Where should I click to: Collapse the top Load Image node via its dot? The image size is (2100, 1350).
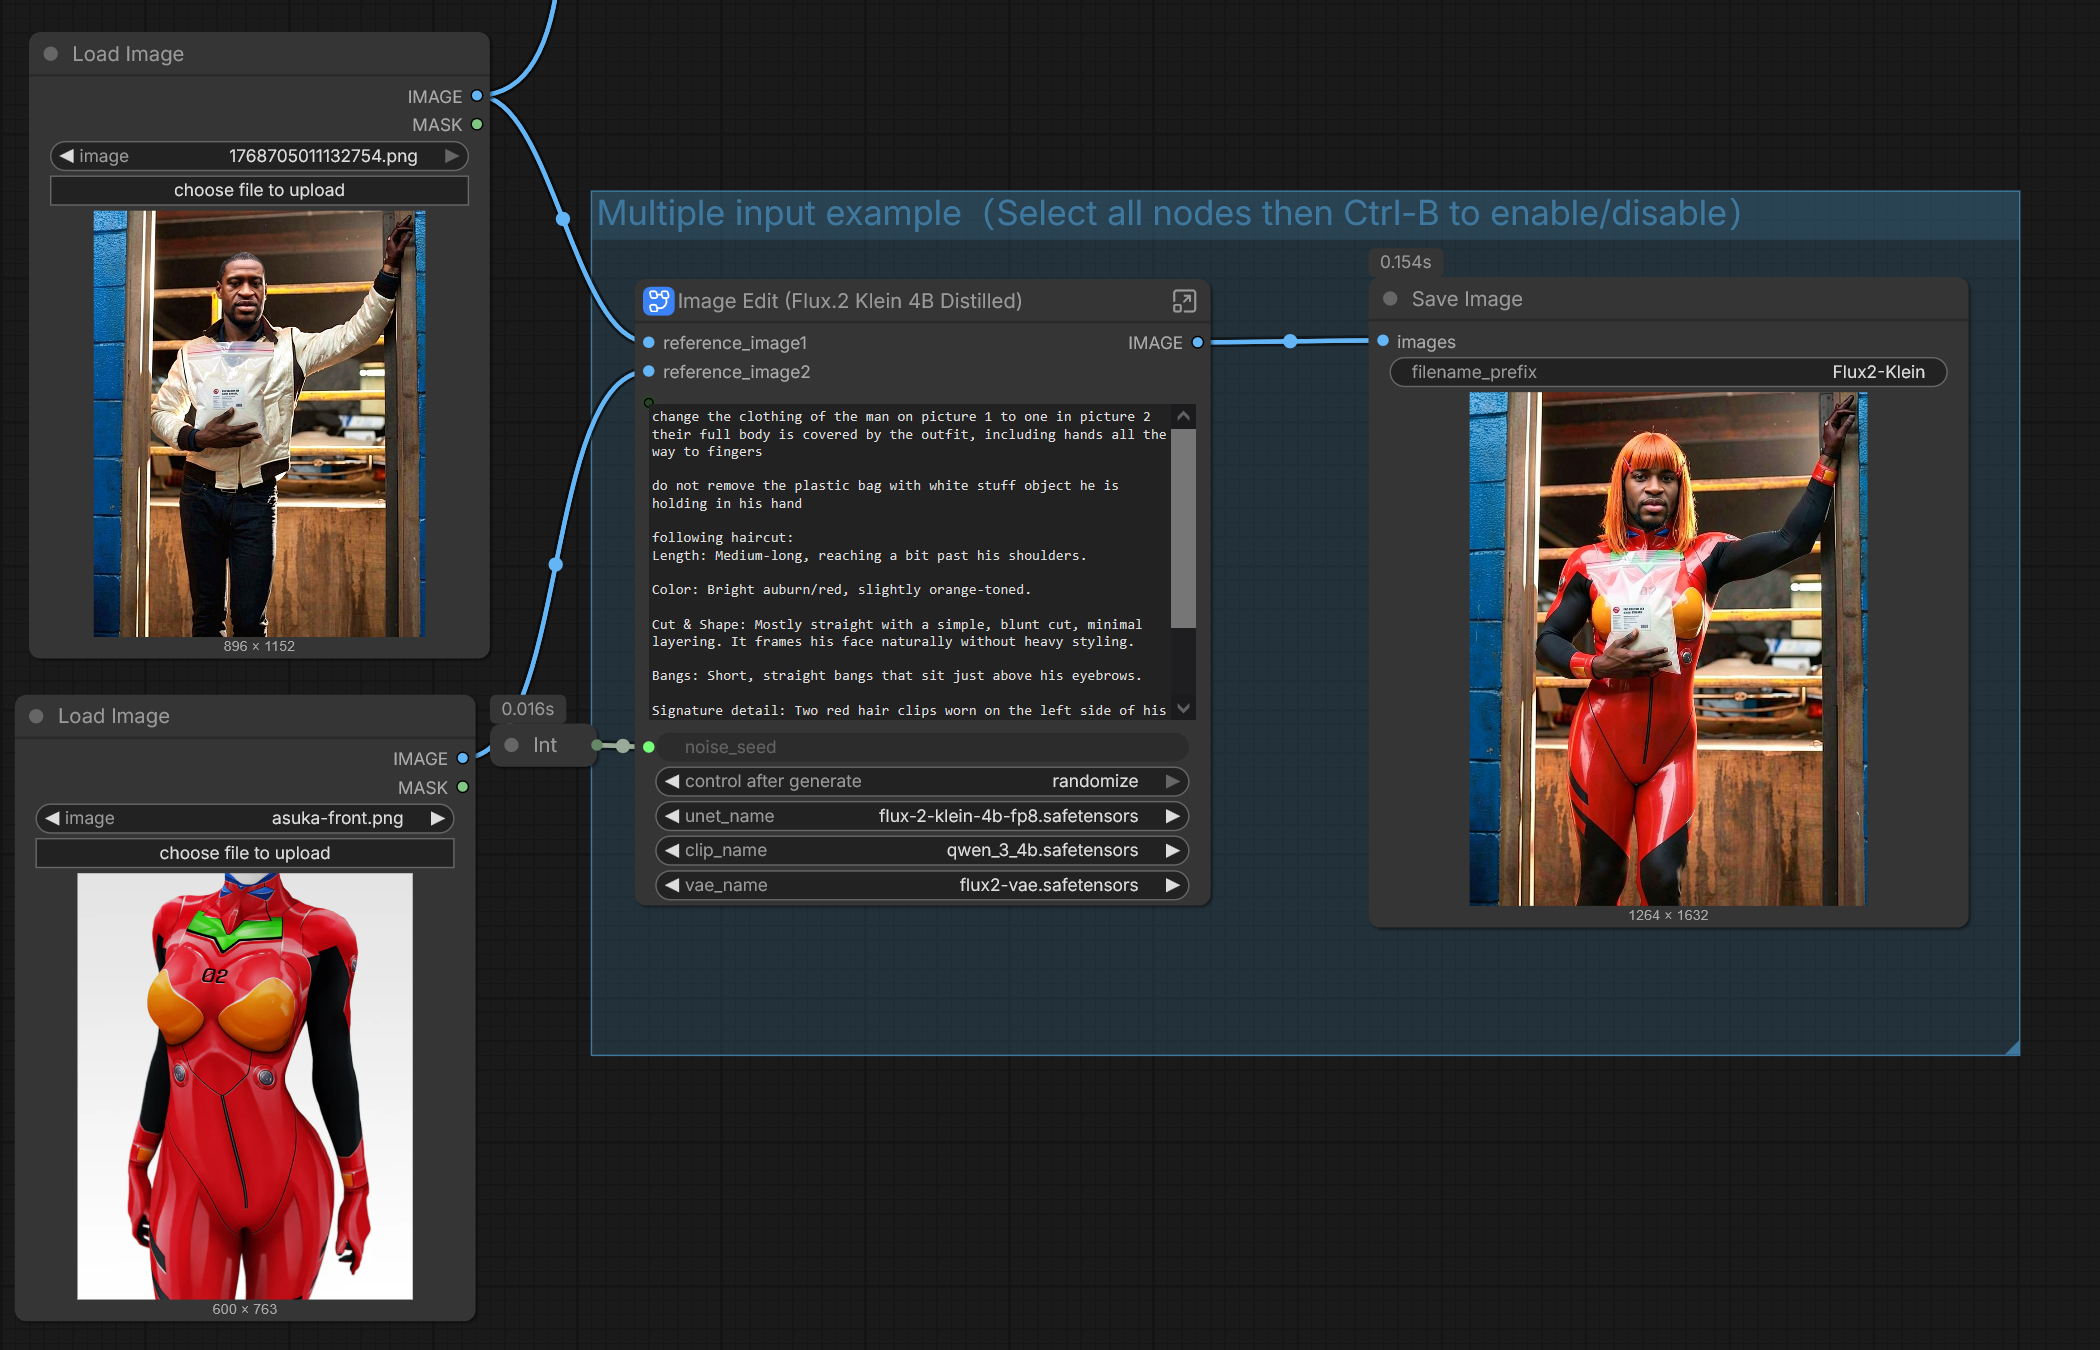(51, 54)
